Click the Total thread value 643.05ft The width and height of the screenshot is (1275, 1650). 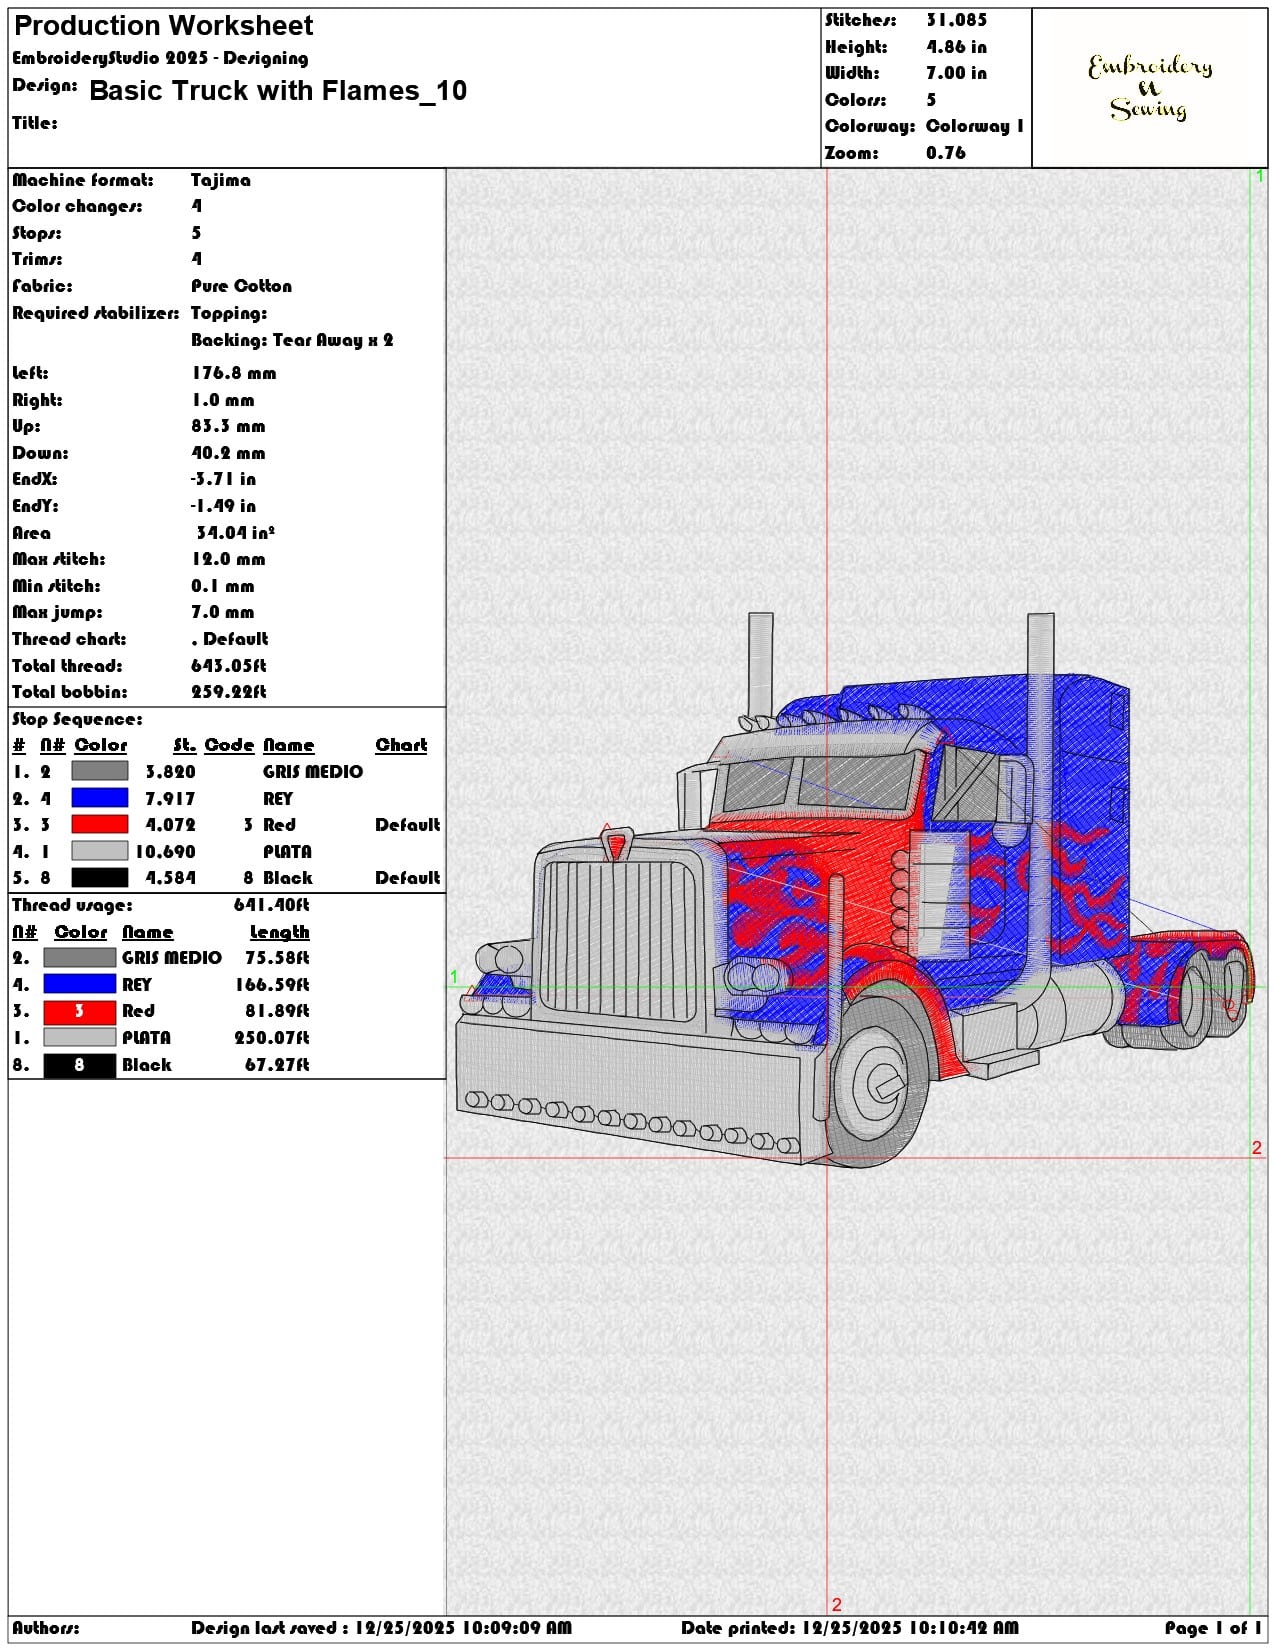[x=229, y=666]
